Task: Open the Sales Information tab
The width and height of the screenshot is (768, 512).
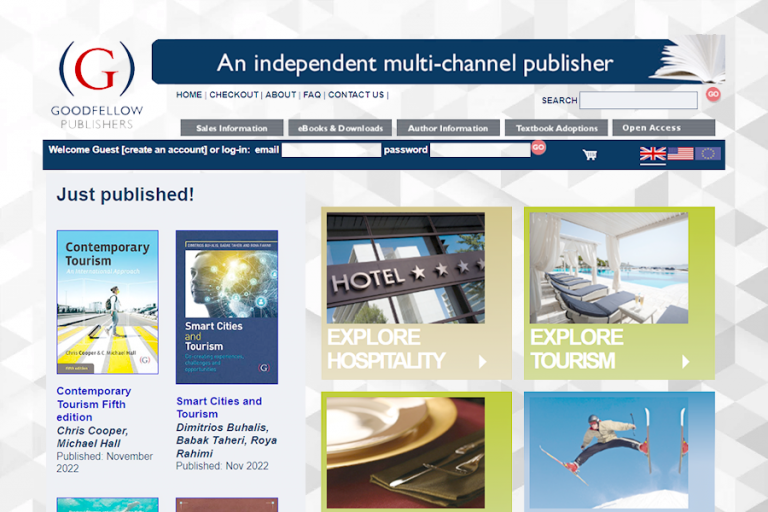Action: (231, 128)
